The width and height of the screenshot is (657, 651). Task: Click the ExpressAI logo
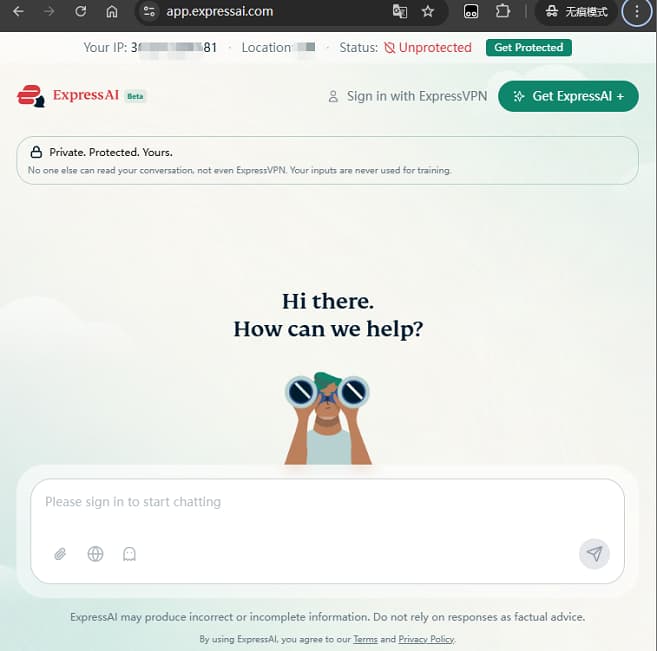point(81,96)
